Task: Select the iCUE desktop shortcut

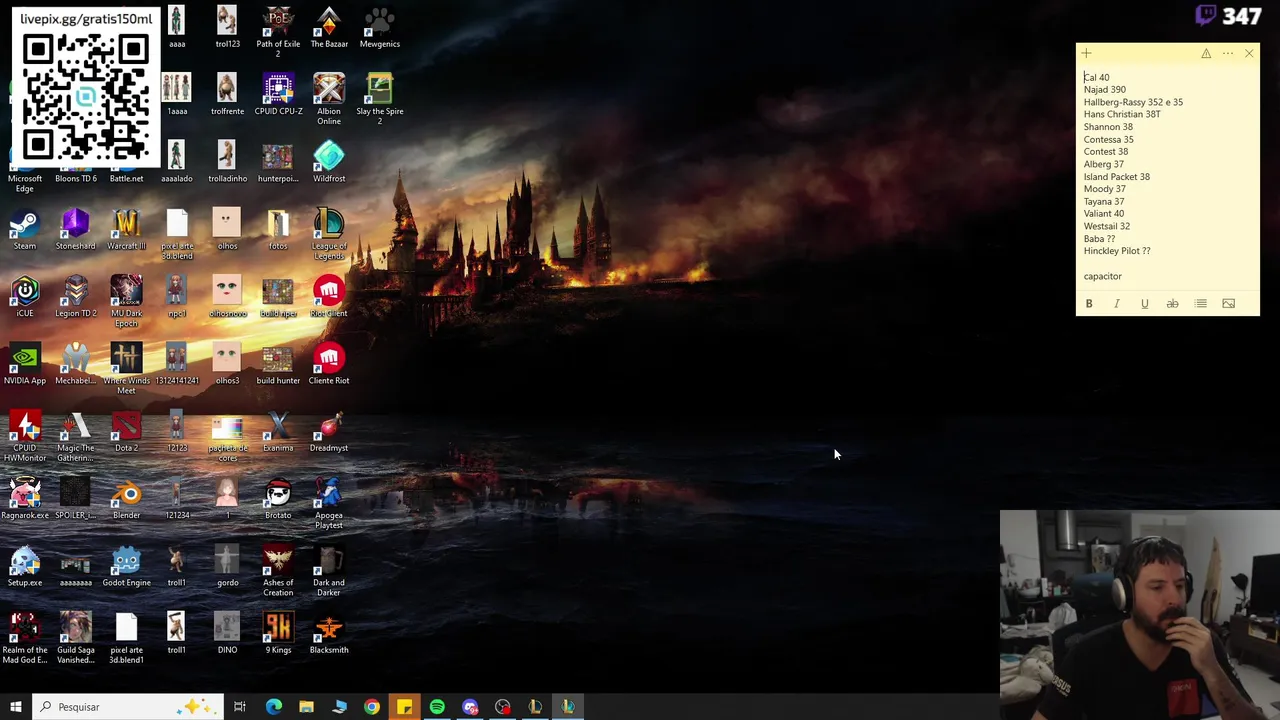Action: 25,296
